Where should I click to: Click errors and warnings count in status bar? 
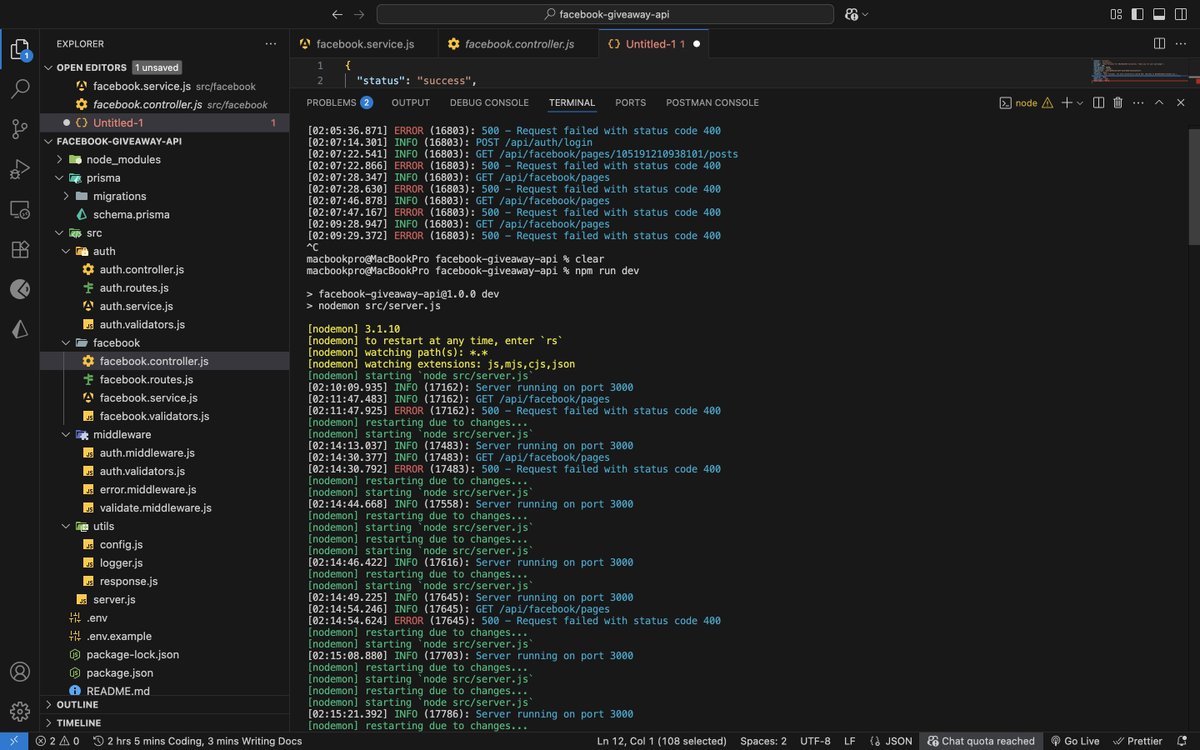pyautogui.click(x=57, y=741)
